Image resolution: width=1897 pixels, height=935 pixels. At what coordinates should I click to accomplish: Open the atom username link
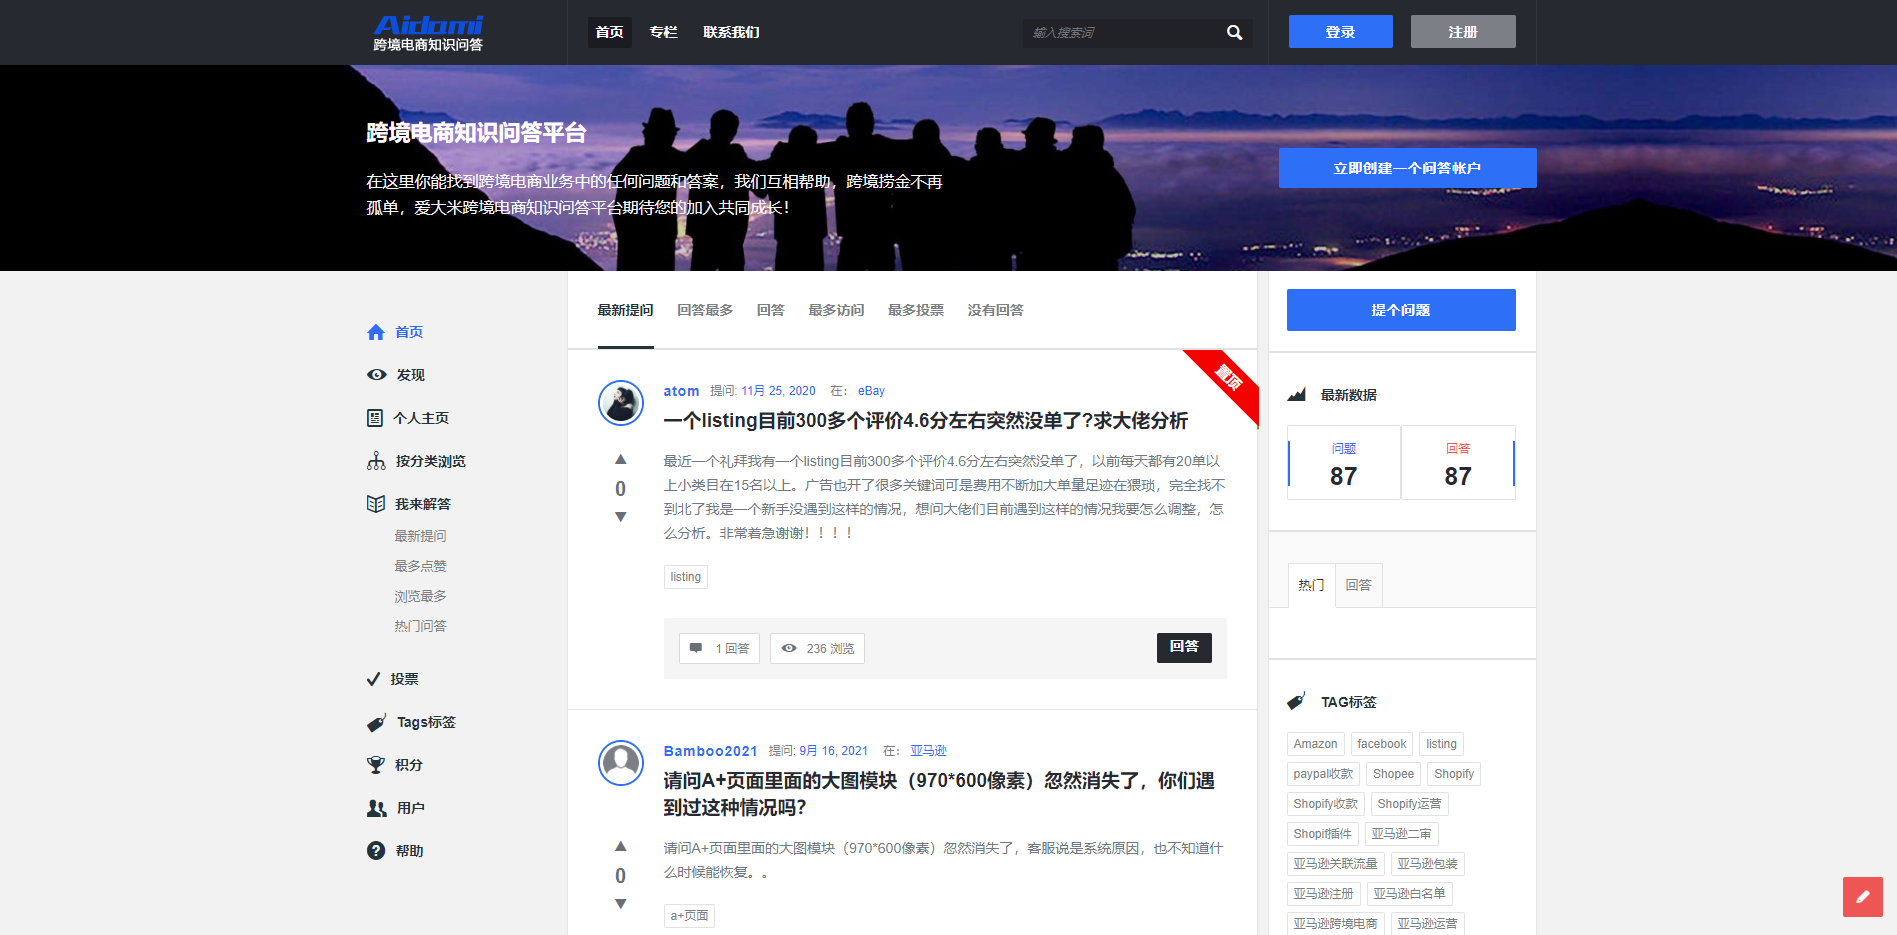point(682,391)
